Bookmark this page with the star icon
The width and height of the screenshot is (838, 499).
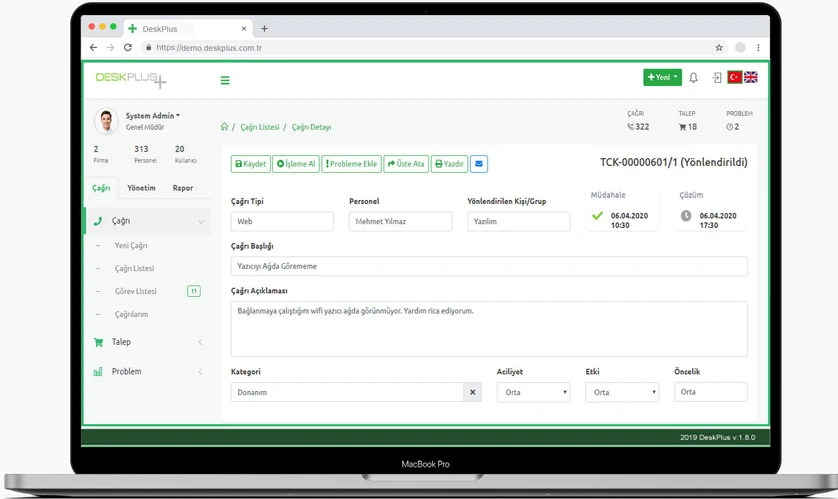point(719,47)
